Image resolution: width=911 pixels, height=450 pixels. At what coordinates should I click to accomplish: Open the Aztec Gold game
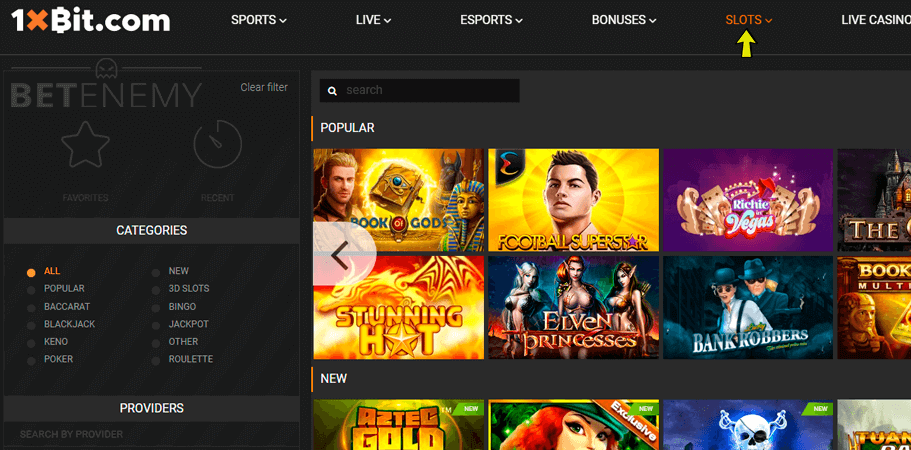tap(399, 424)
